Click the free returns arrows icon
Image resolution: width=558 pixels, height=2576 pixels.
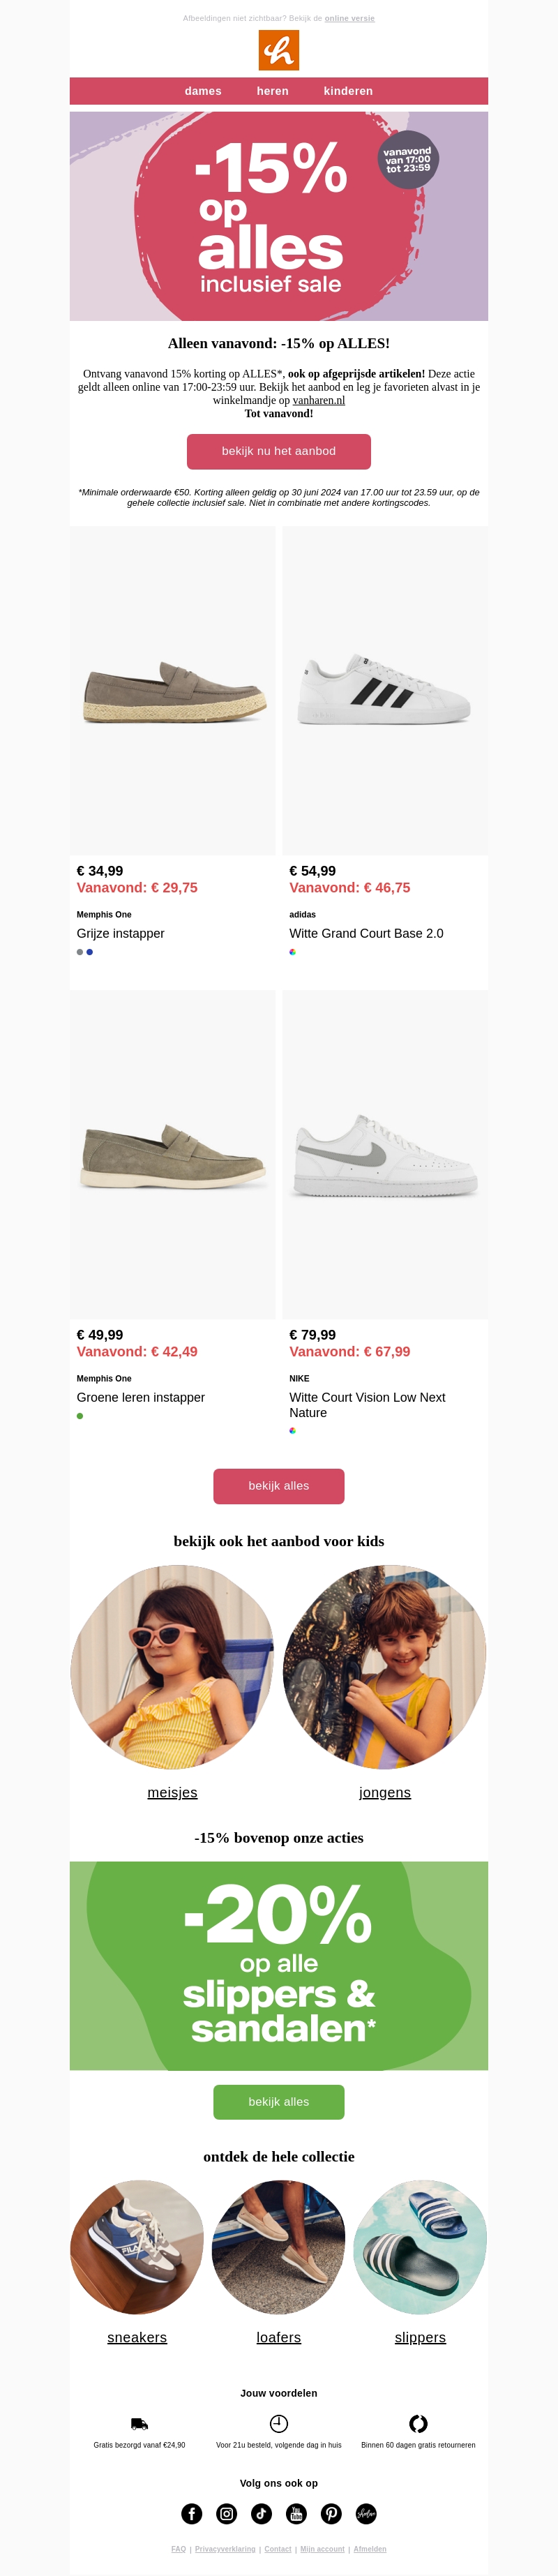(x=418, y=2423)
